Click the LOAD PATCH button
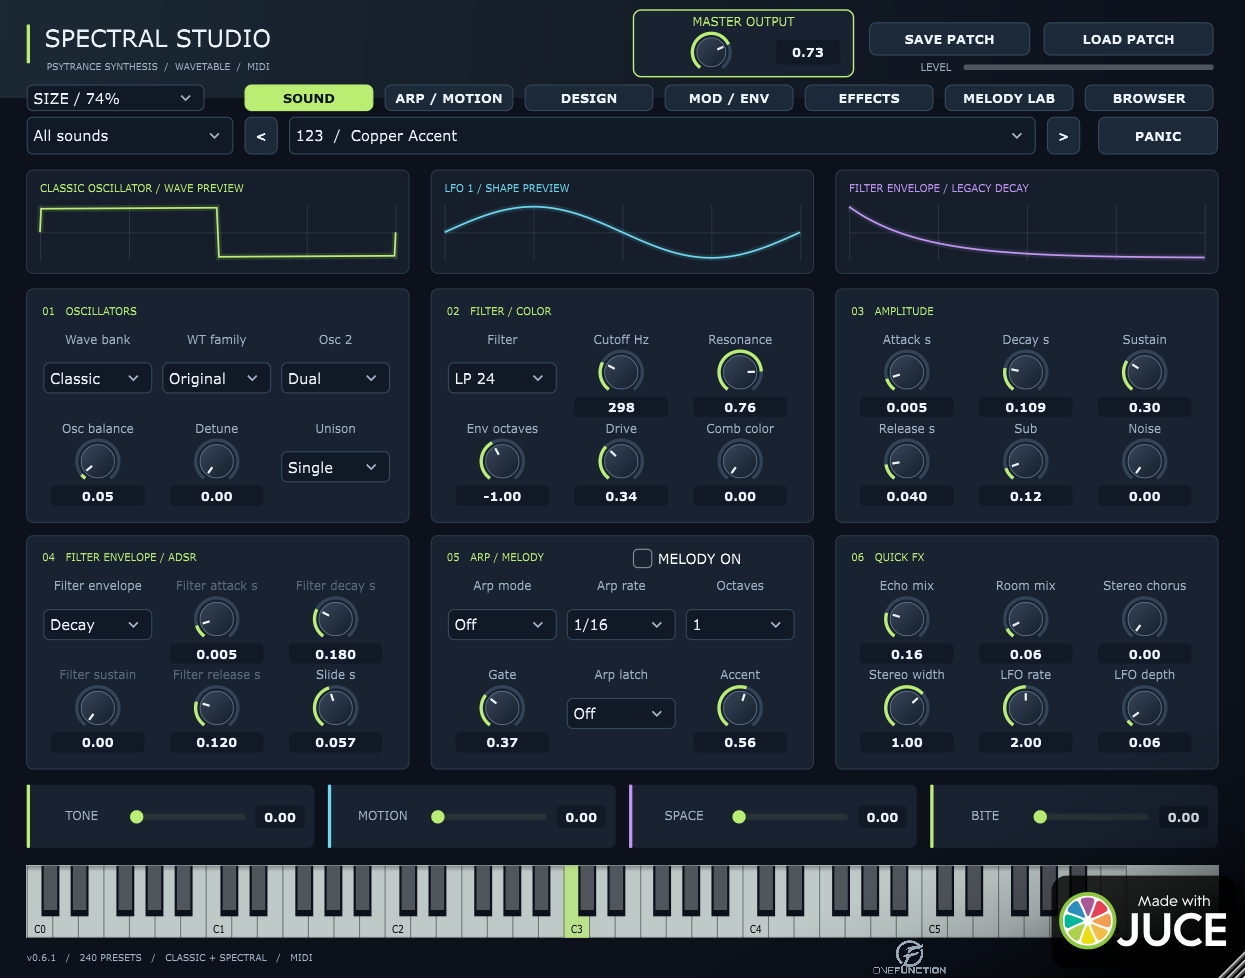1245x978 pixels. point(1129,39)
